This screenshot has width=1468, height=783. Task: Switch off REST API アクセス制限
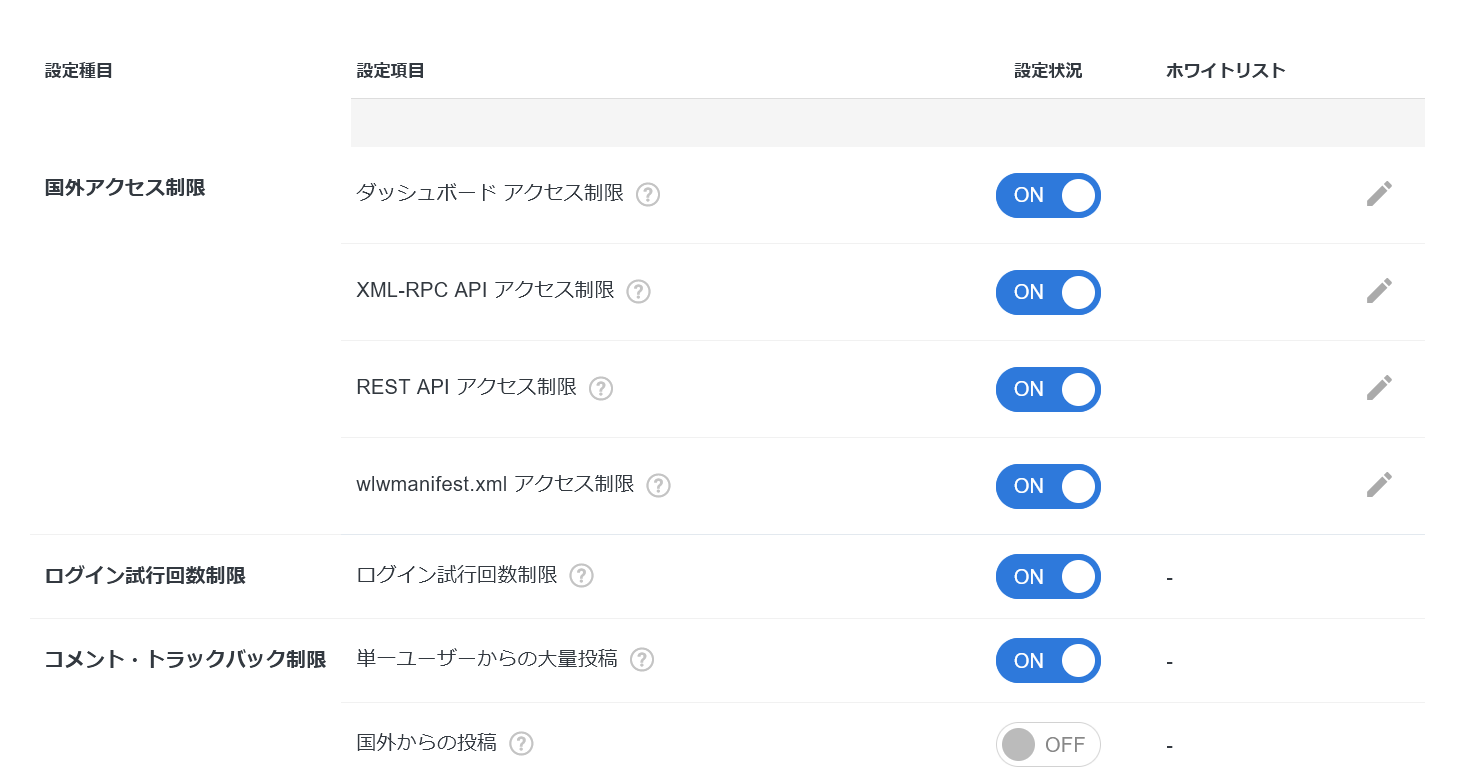coord(1048,389)
